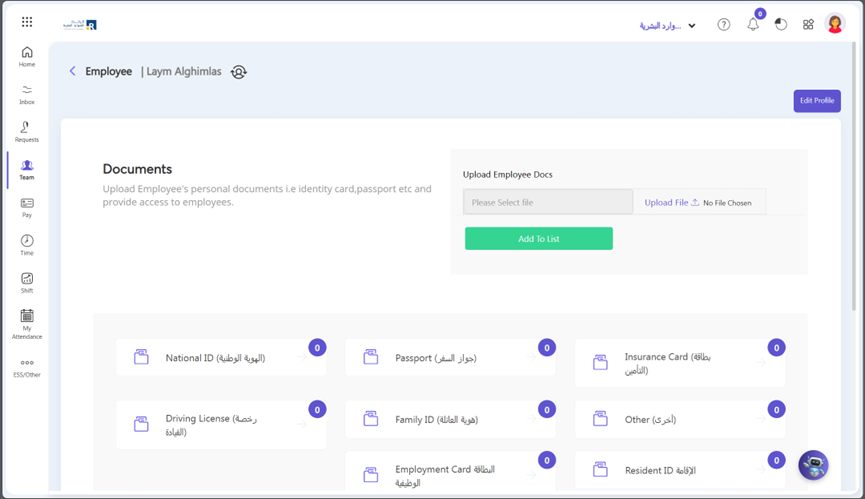
Task: Open the ESS/Other more menu
Action: coord(27,368)
